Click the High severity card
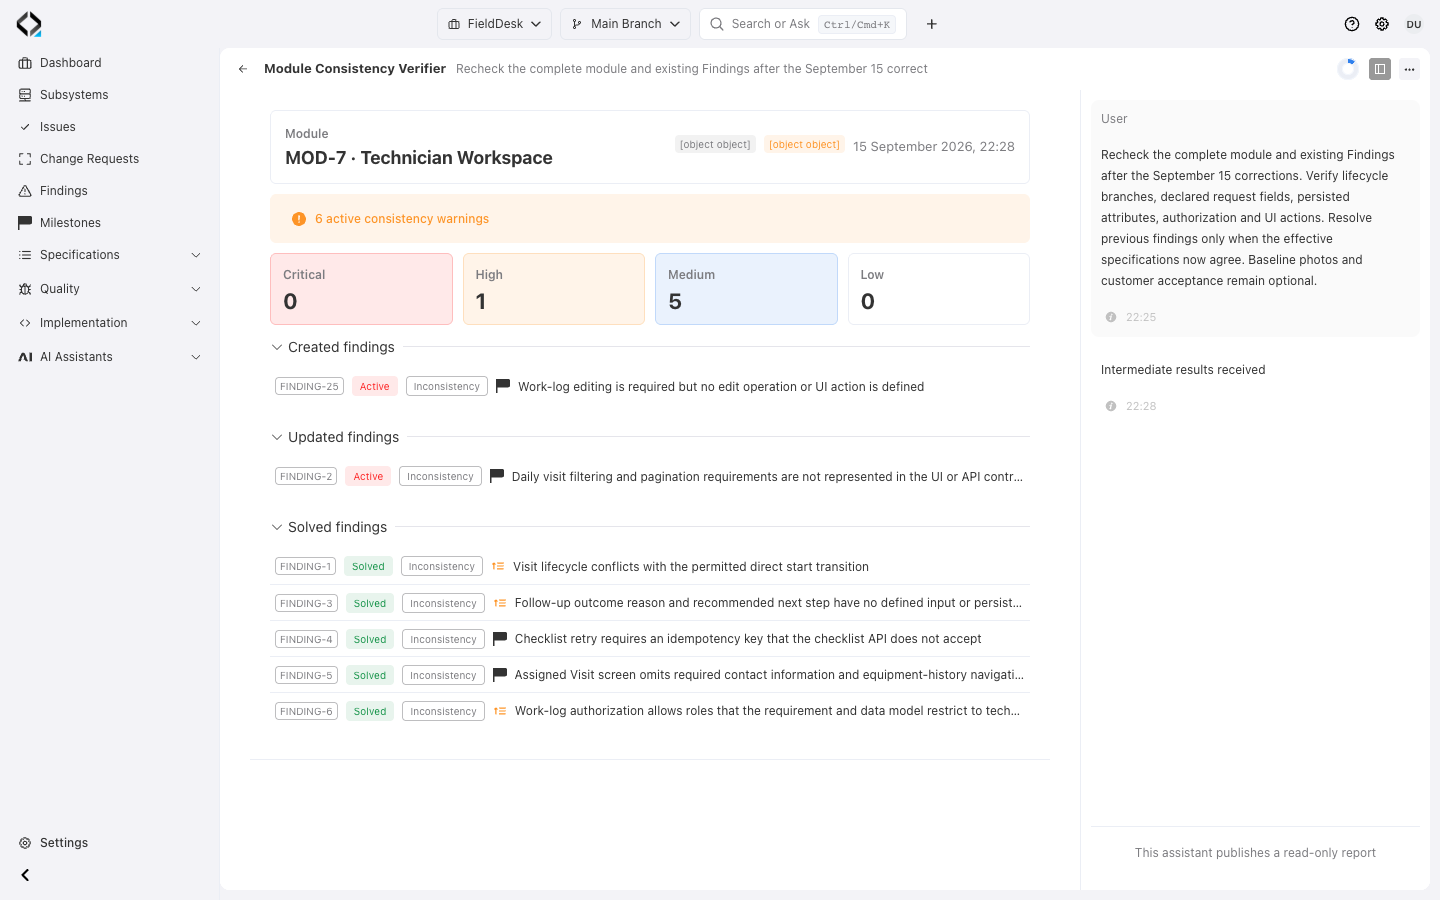Image resolution: width=1440 pixels, height=900 pixels. pyautogui.click(x=554, y=289)
